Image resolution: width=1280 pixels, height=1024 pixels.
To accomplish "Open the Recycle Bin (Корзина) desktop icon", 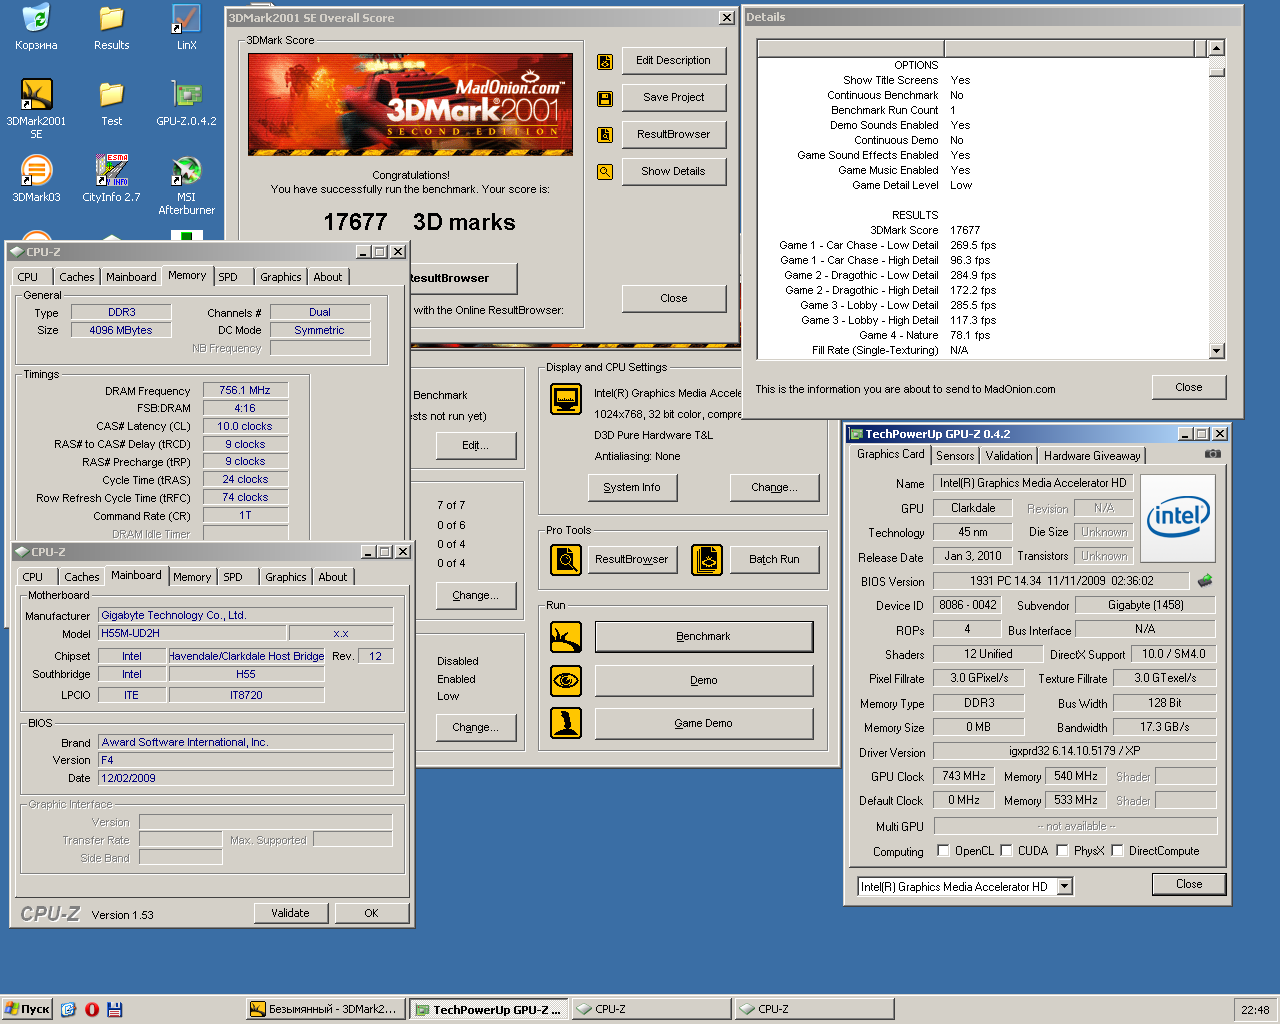I will click(36, 27).
